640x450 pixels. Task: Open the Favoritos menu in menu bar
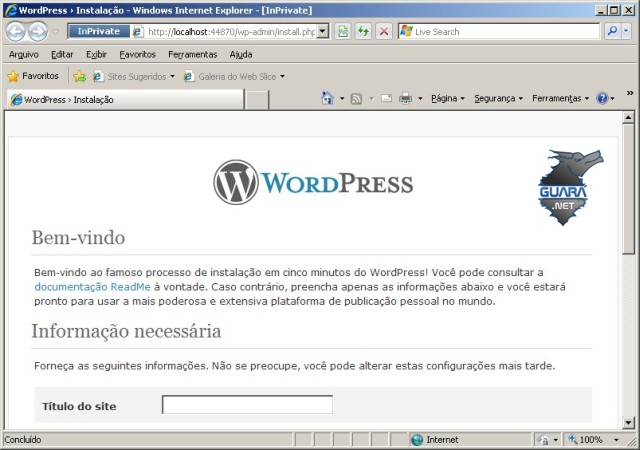138,54
